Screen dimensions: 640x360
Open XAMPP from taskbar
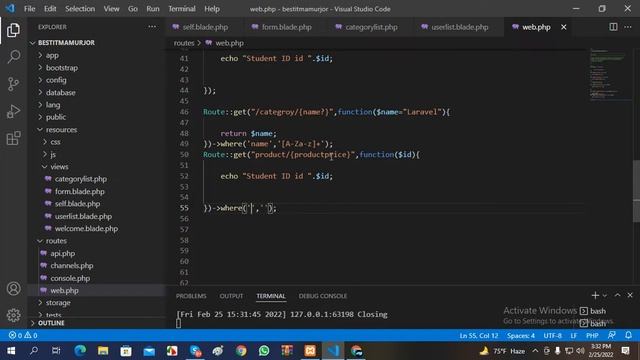point(310,351)
